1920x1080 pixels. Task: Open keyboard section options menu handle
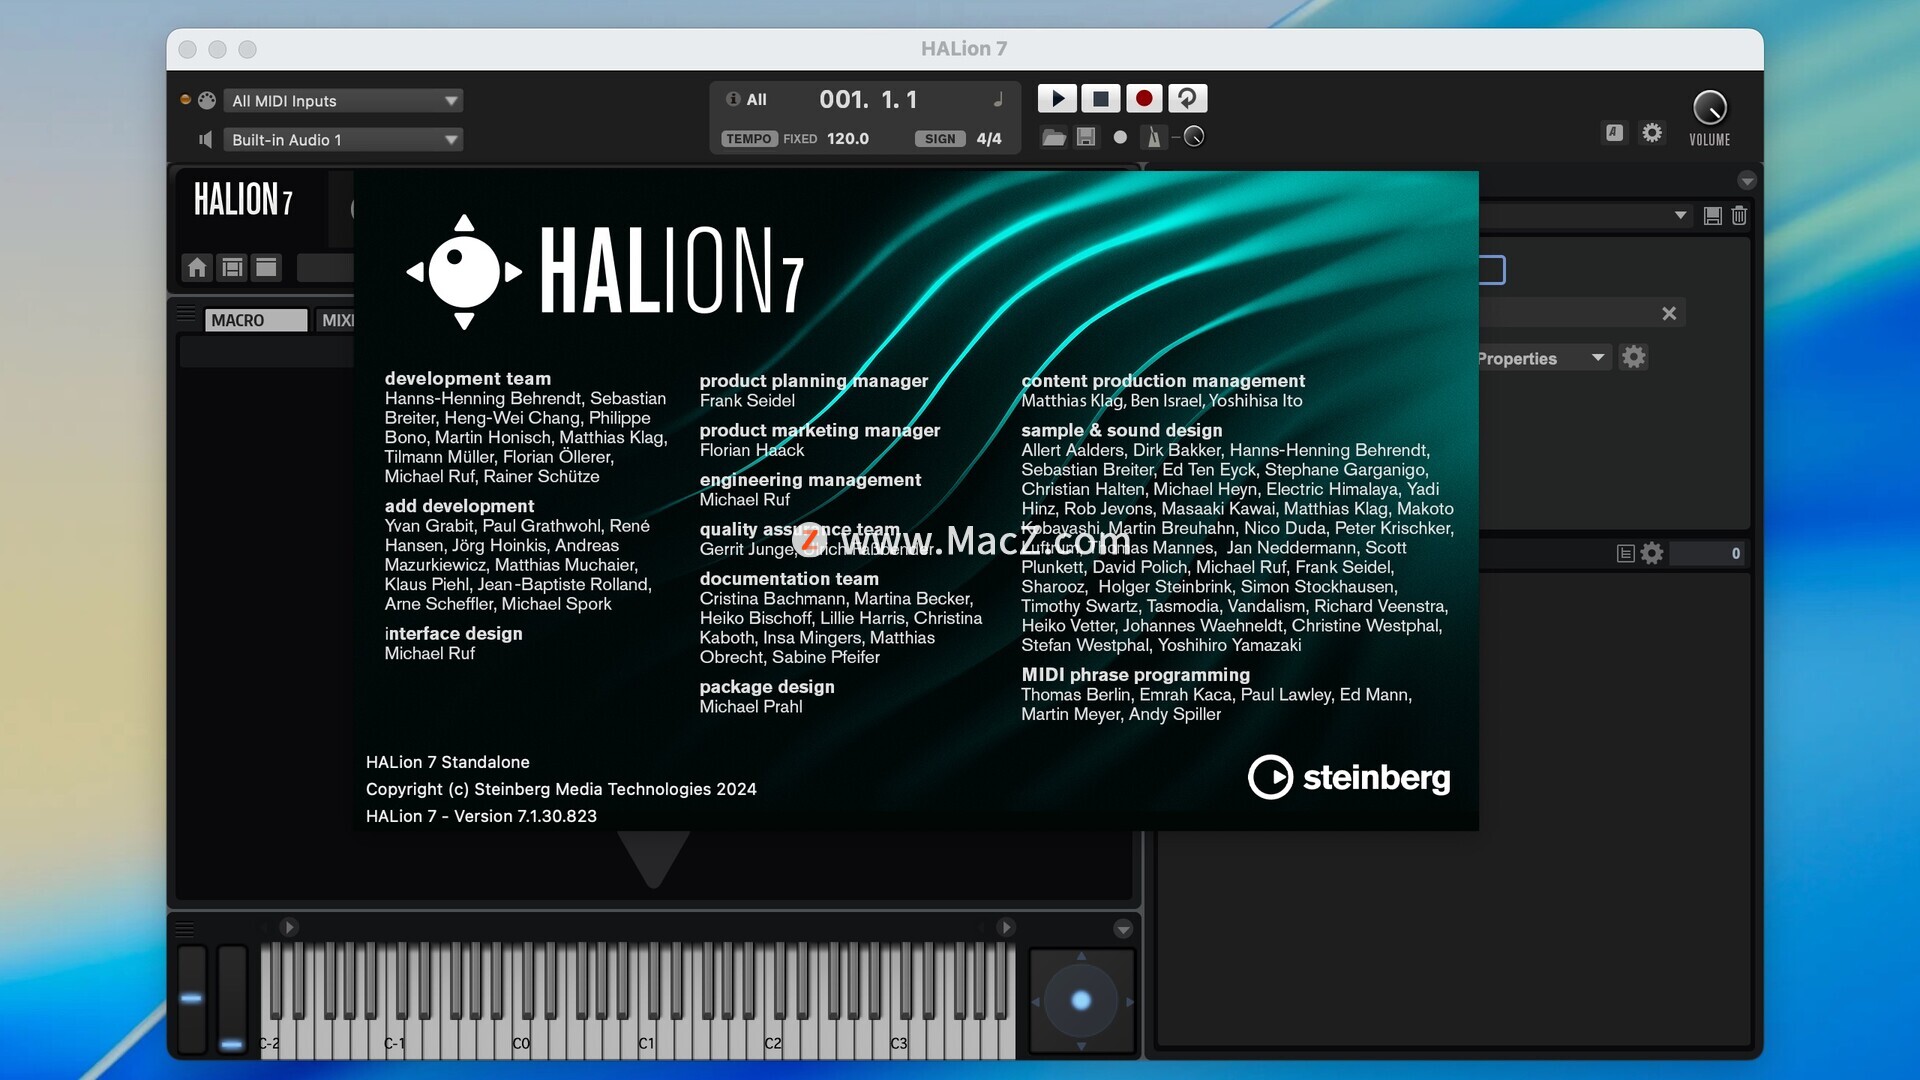coord(185,929)
